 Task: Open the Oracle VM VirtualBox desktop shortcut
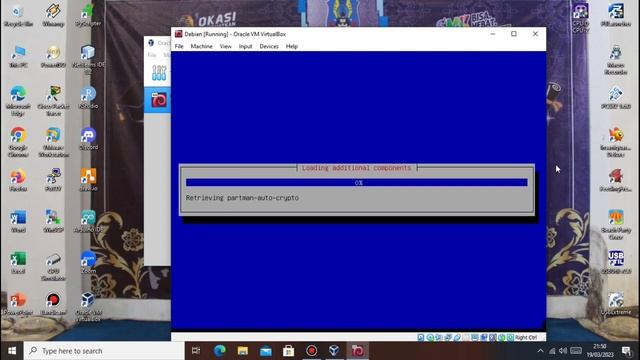coord(88,307)
